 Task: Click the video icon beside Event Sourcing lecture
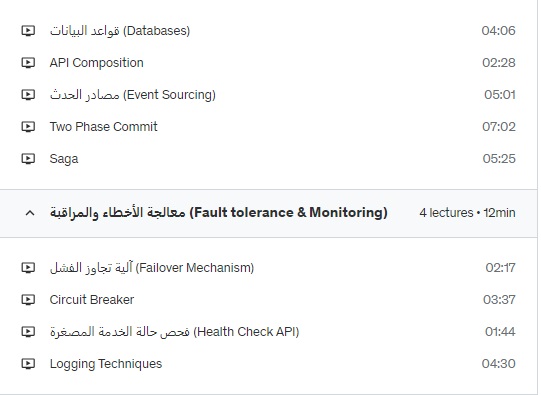[x=28, y=95]
